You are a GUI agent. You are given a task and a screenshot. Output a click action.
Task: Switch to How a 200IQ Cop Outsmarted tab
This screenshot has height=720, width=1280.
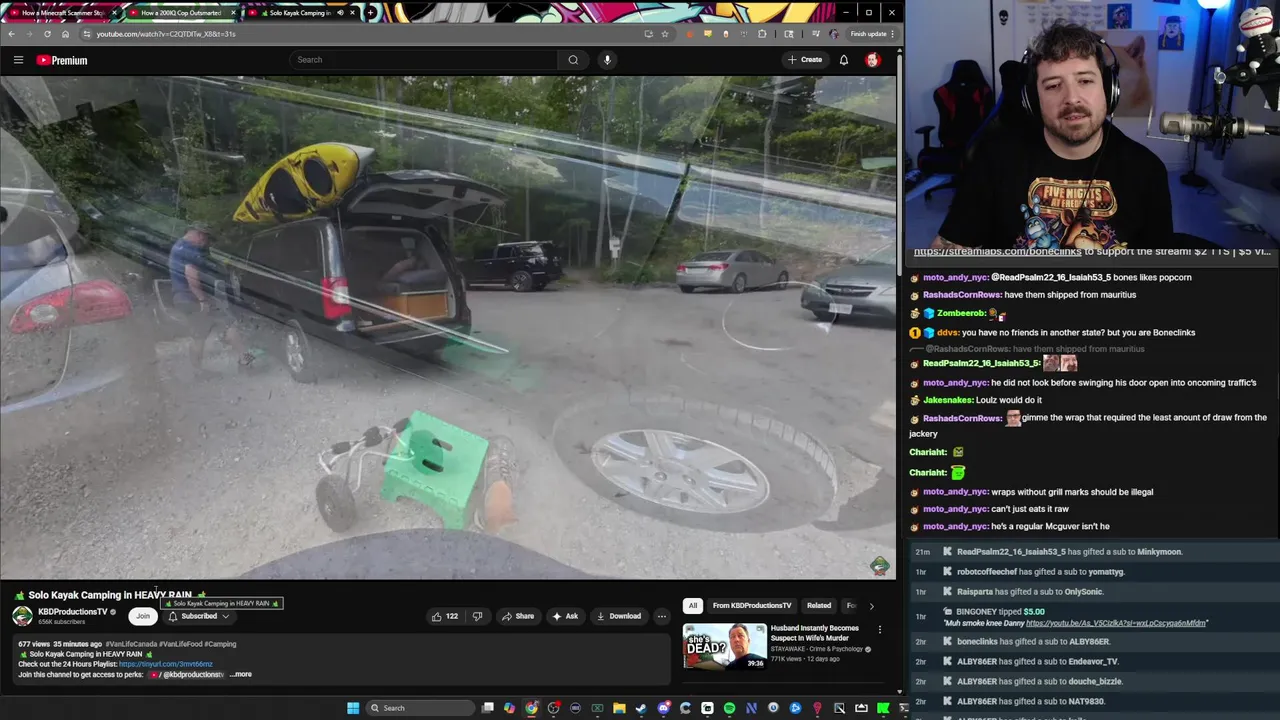[183, 13]
